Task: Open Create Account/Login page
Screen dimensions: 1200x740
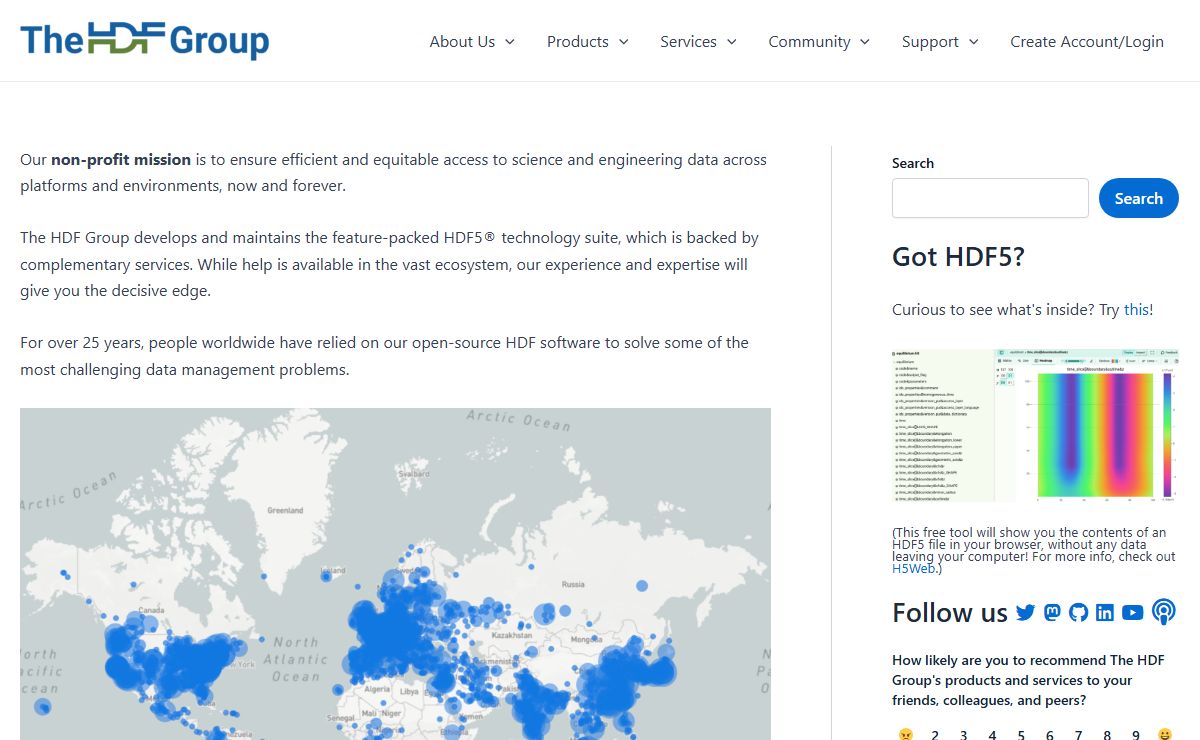Action: point(1087,42)
